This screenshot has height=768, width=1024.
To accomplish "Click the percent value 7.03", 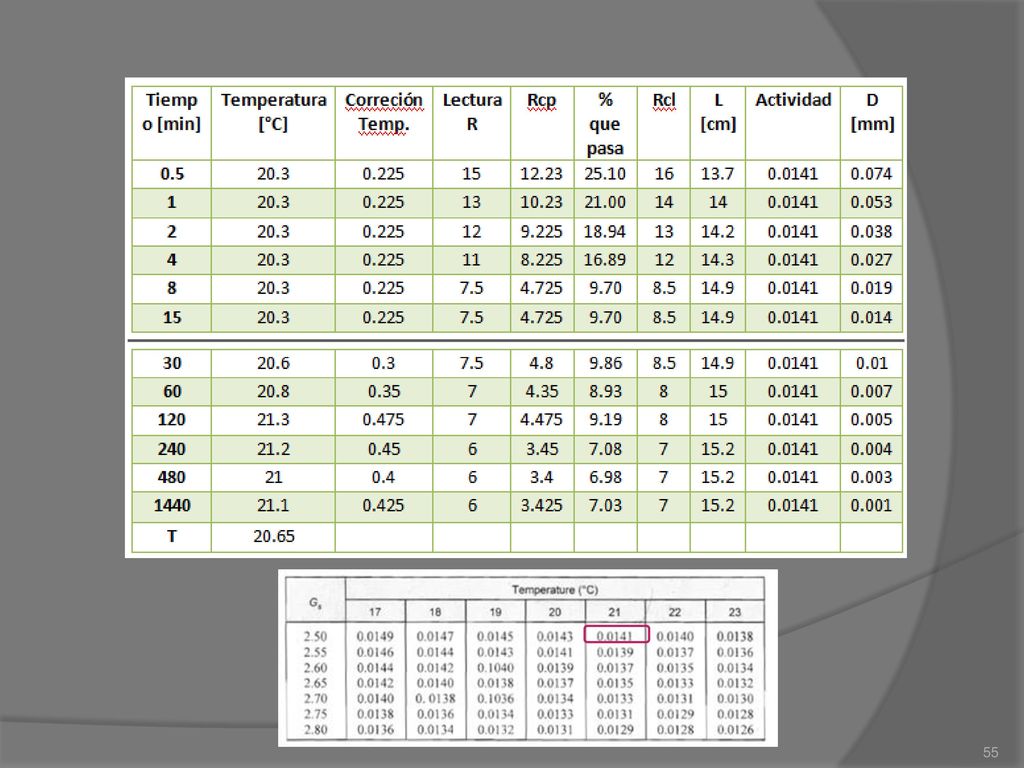I will [605, 505].
